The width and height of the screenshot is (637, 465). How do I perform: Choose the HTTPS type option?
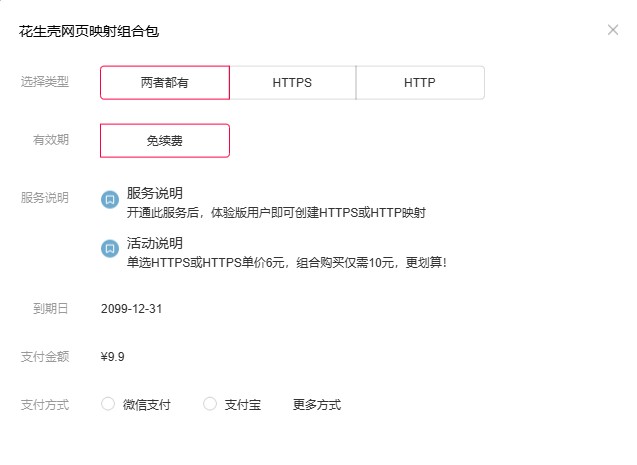coord(292,82)
